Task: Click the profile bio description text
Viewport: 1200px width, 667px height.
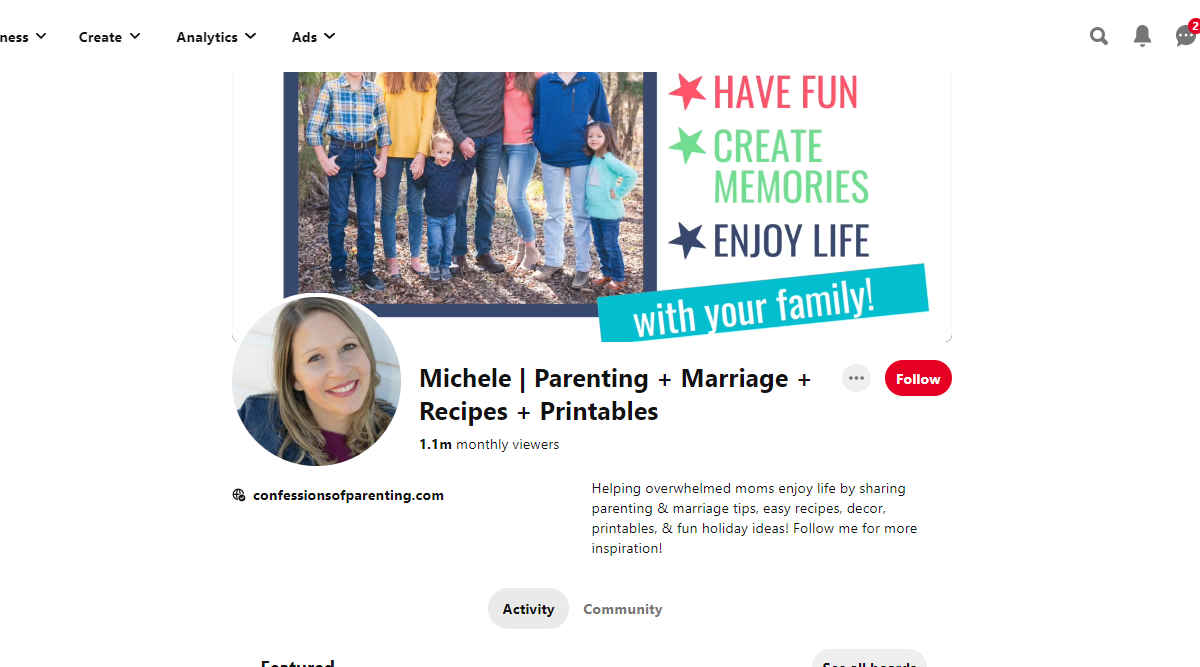Action: pos(755,518)
